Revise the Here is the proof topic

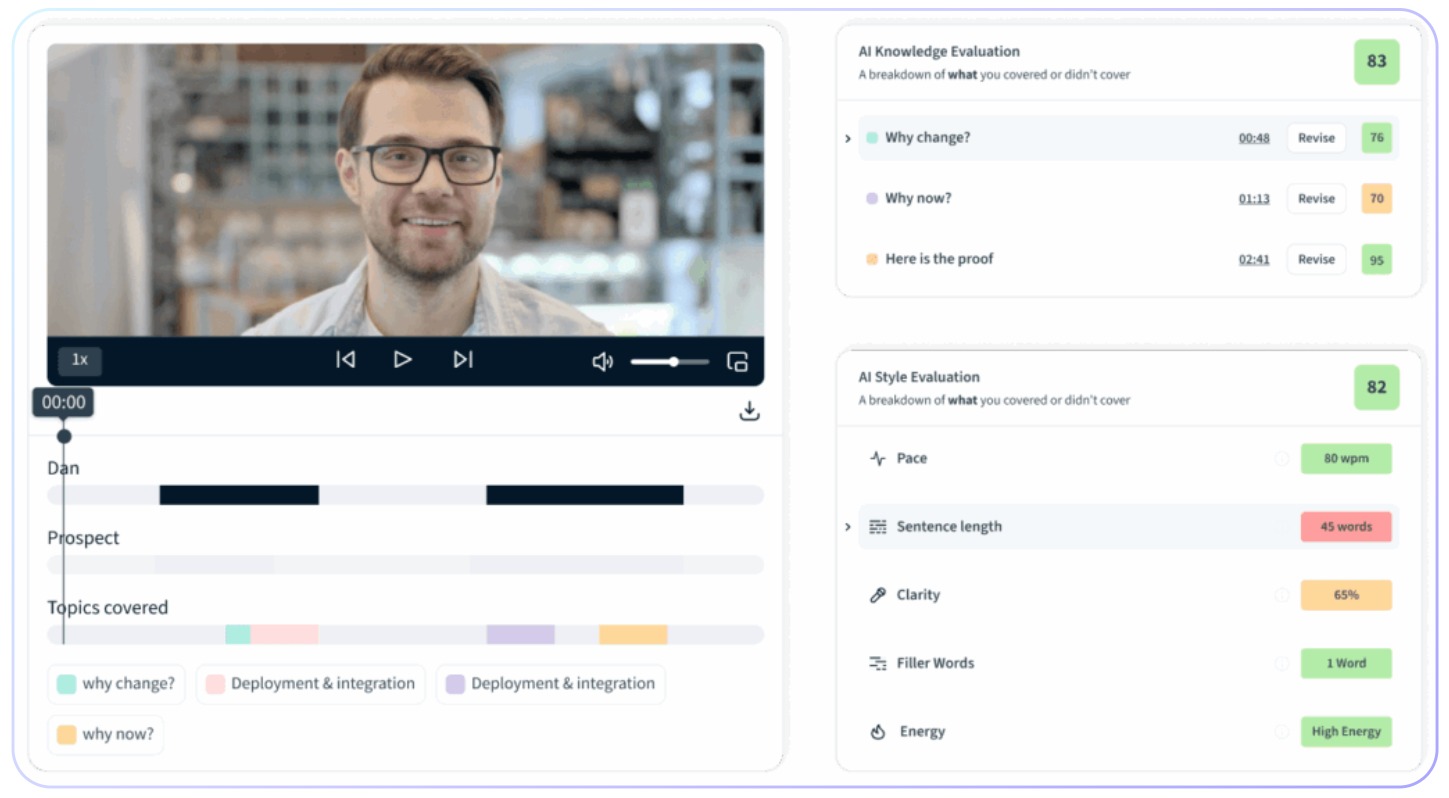coord(1316,259)
